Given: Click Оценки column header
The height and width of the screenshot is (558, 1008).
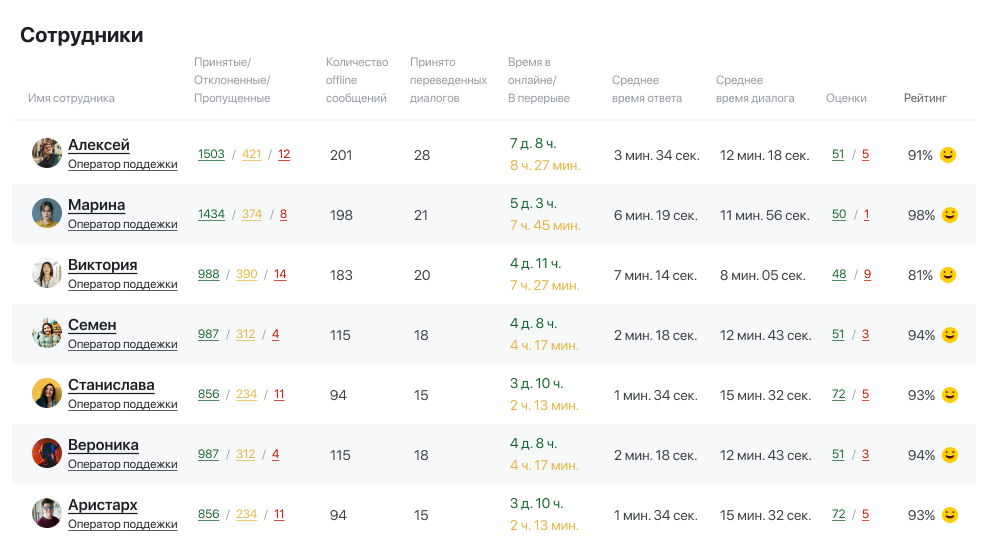Looking at the screenshot, I should (x=846, y=98).
